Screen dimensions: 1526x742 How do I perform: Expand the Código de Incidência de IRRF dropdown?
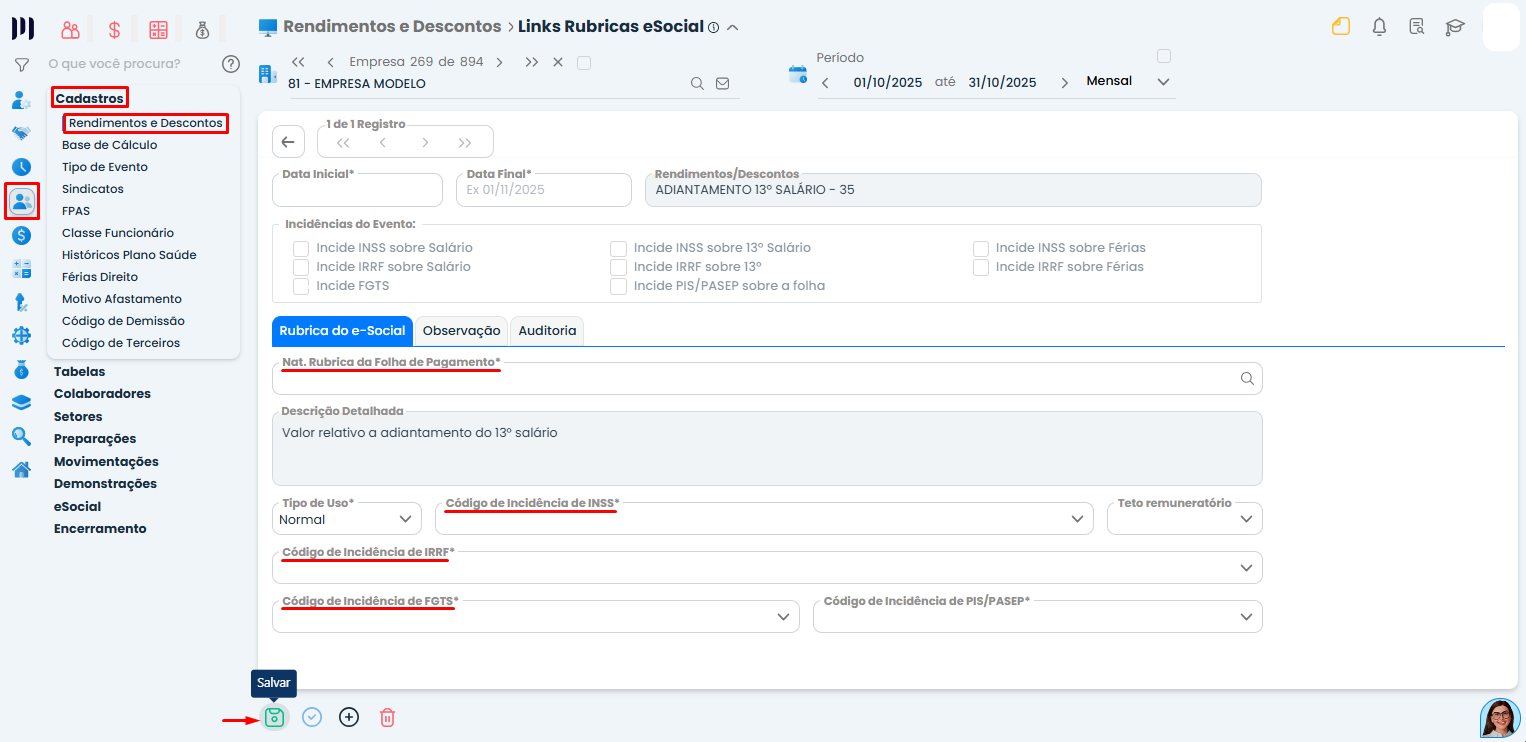tap(1246, 567)
